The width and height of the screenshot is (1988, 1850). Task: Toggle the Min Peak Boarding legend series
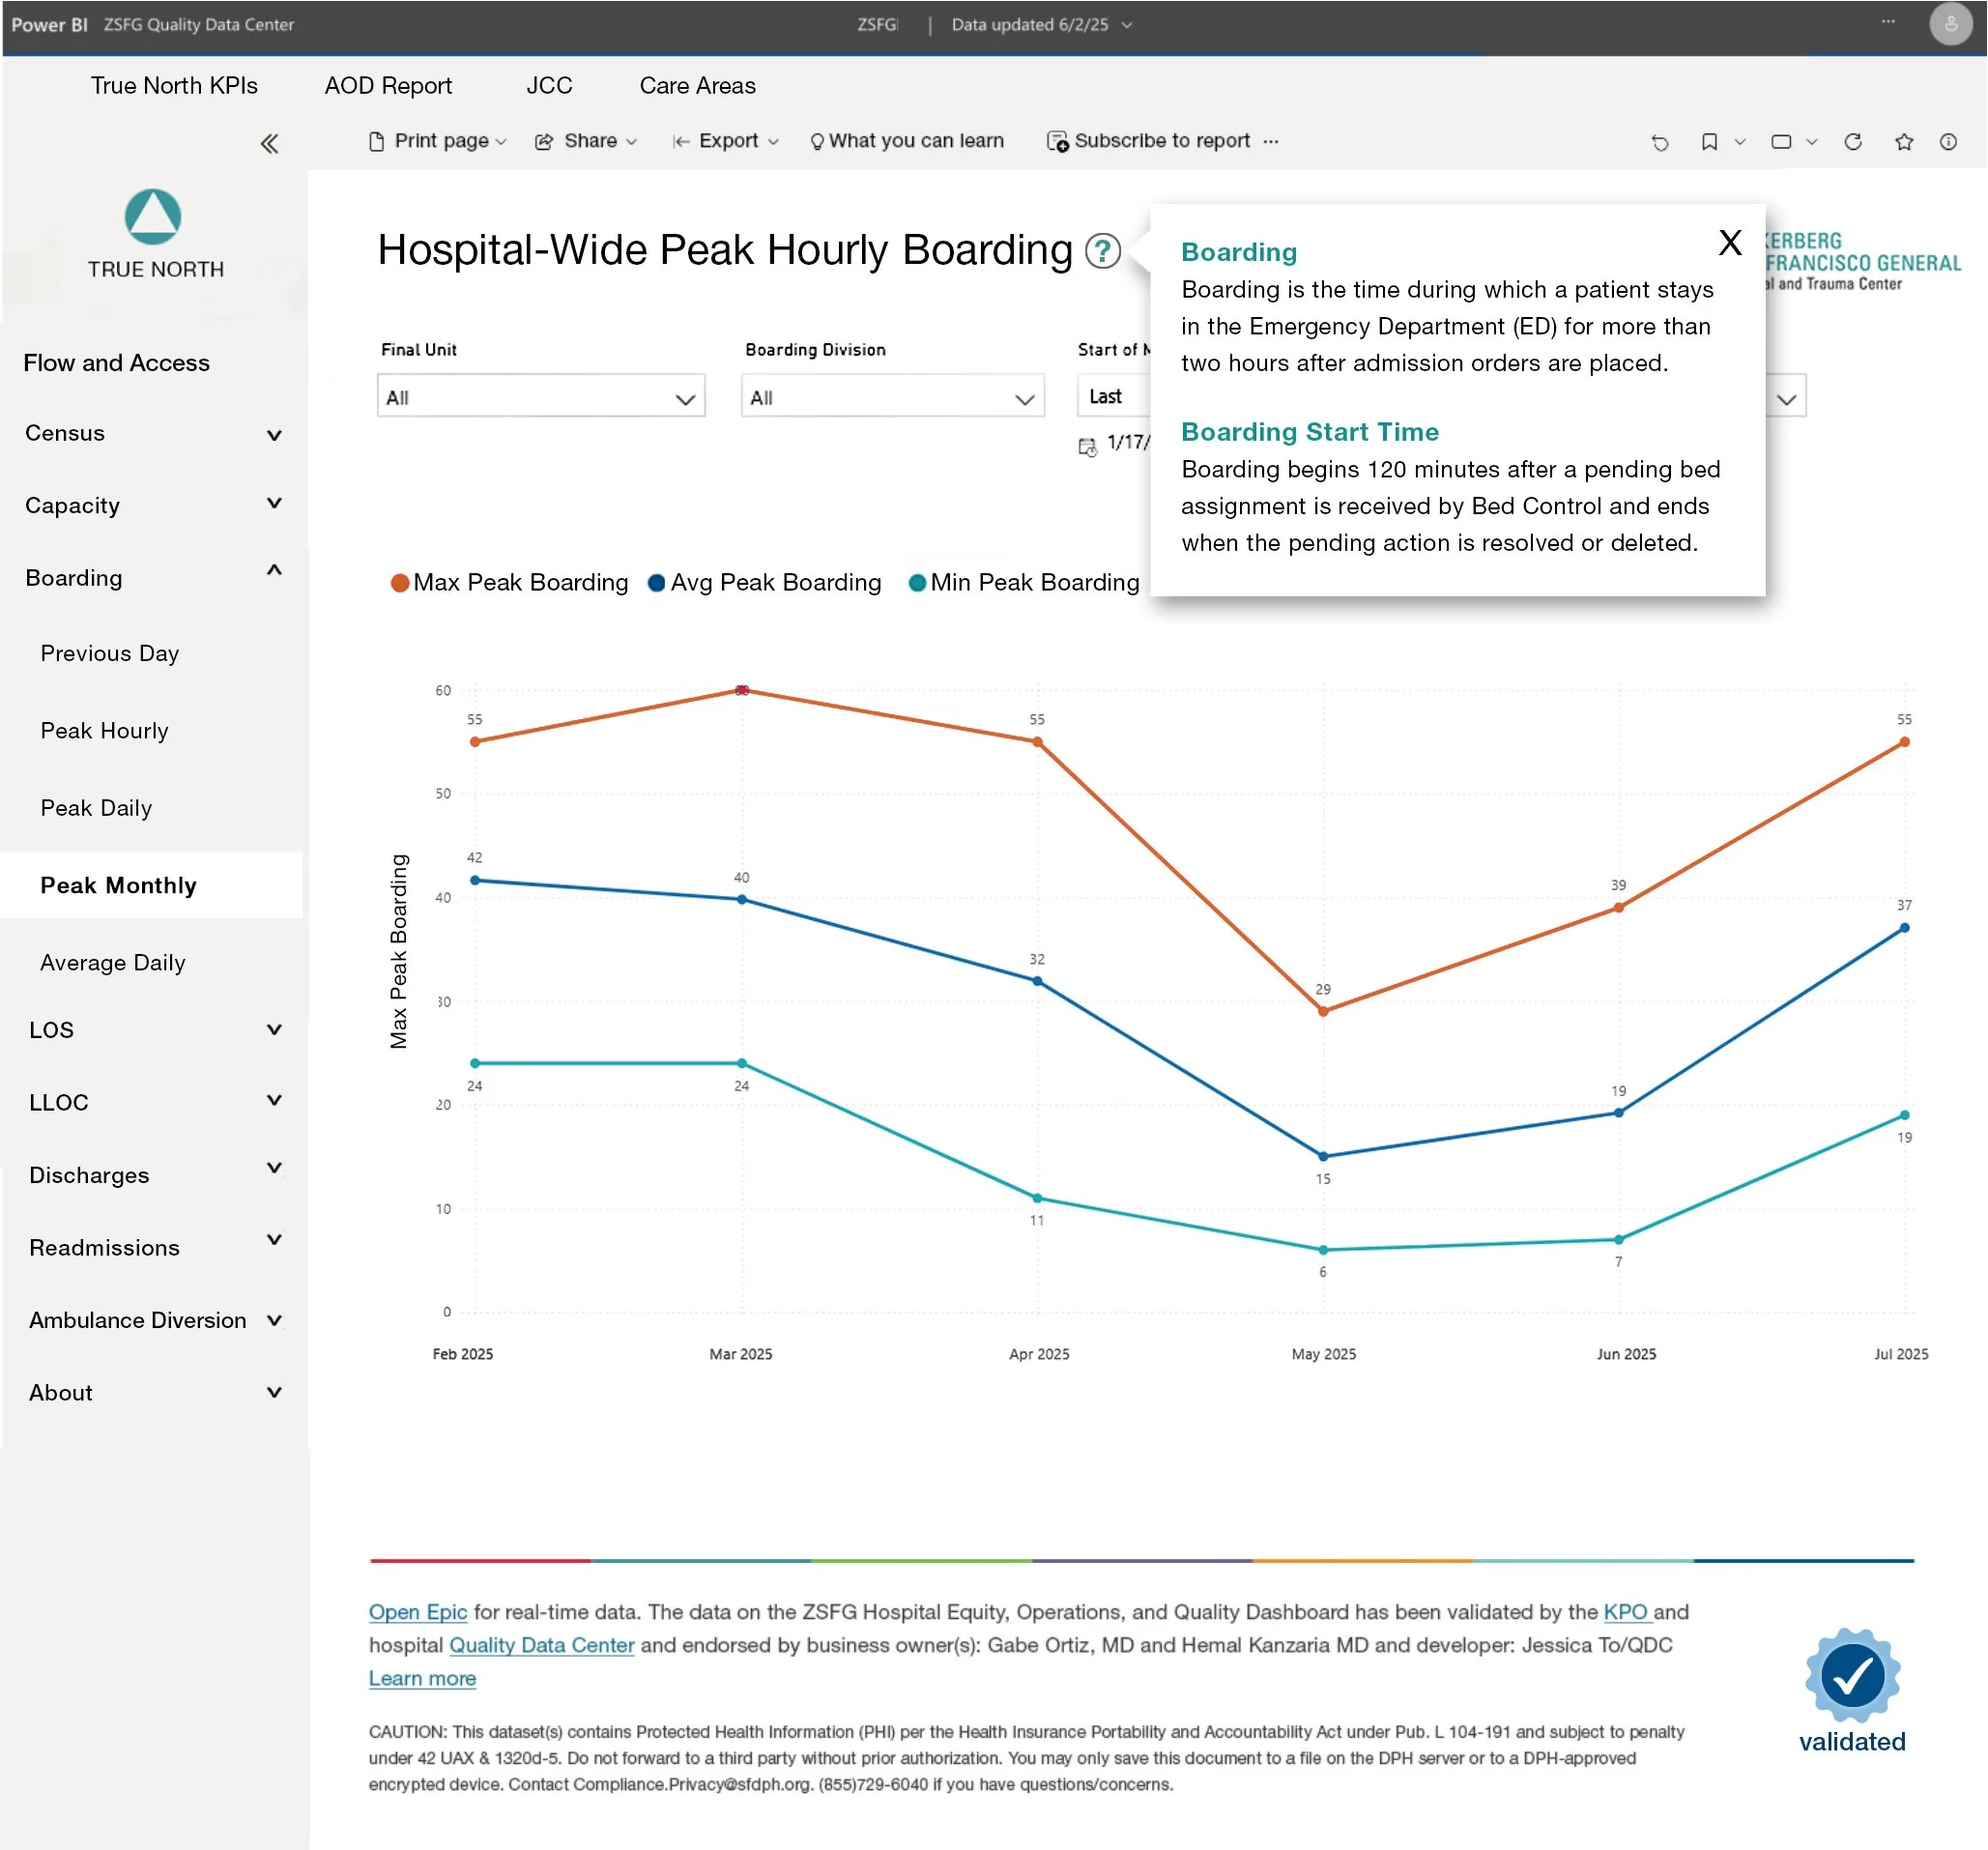(1024, 582)
